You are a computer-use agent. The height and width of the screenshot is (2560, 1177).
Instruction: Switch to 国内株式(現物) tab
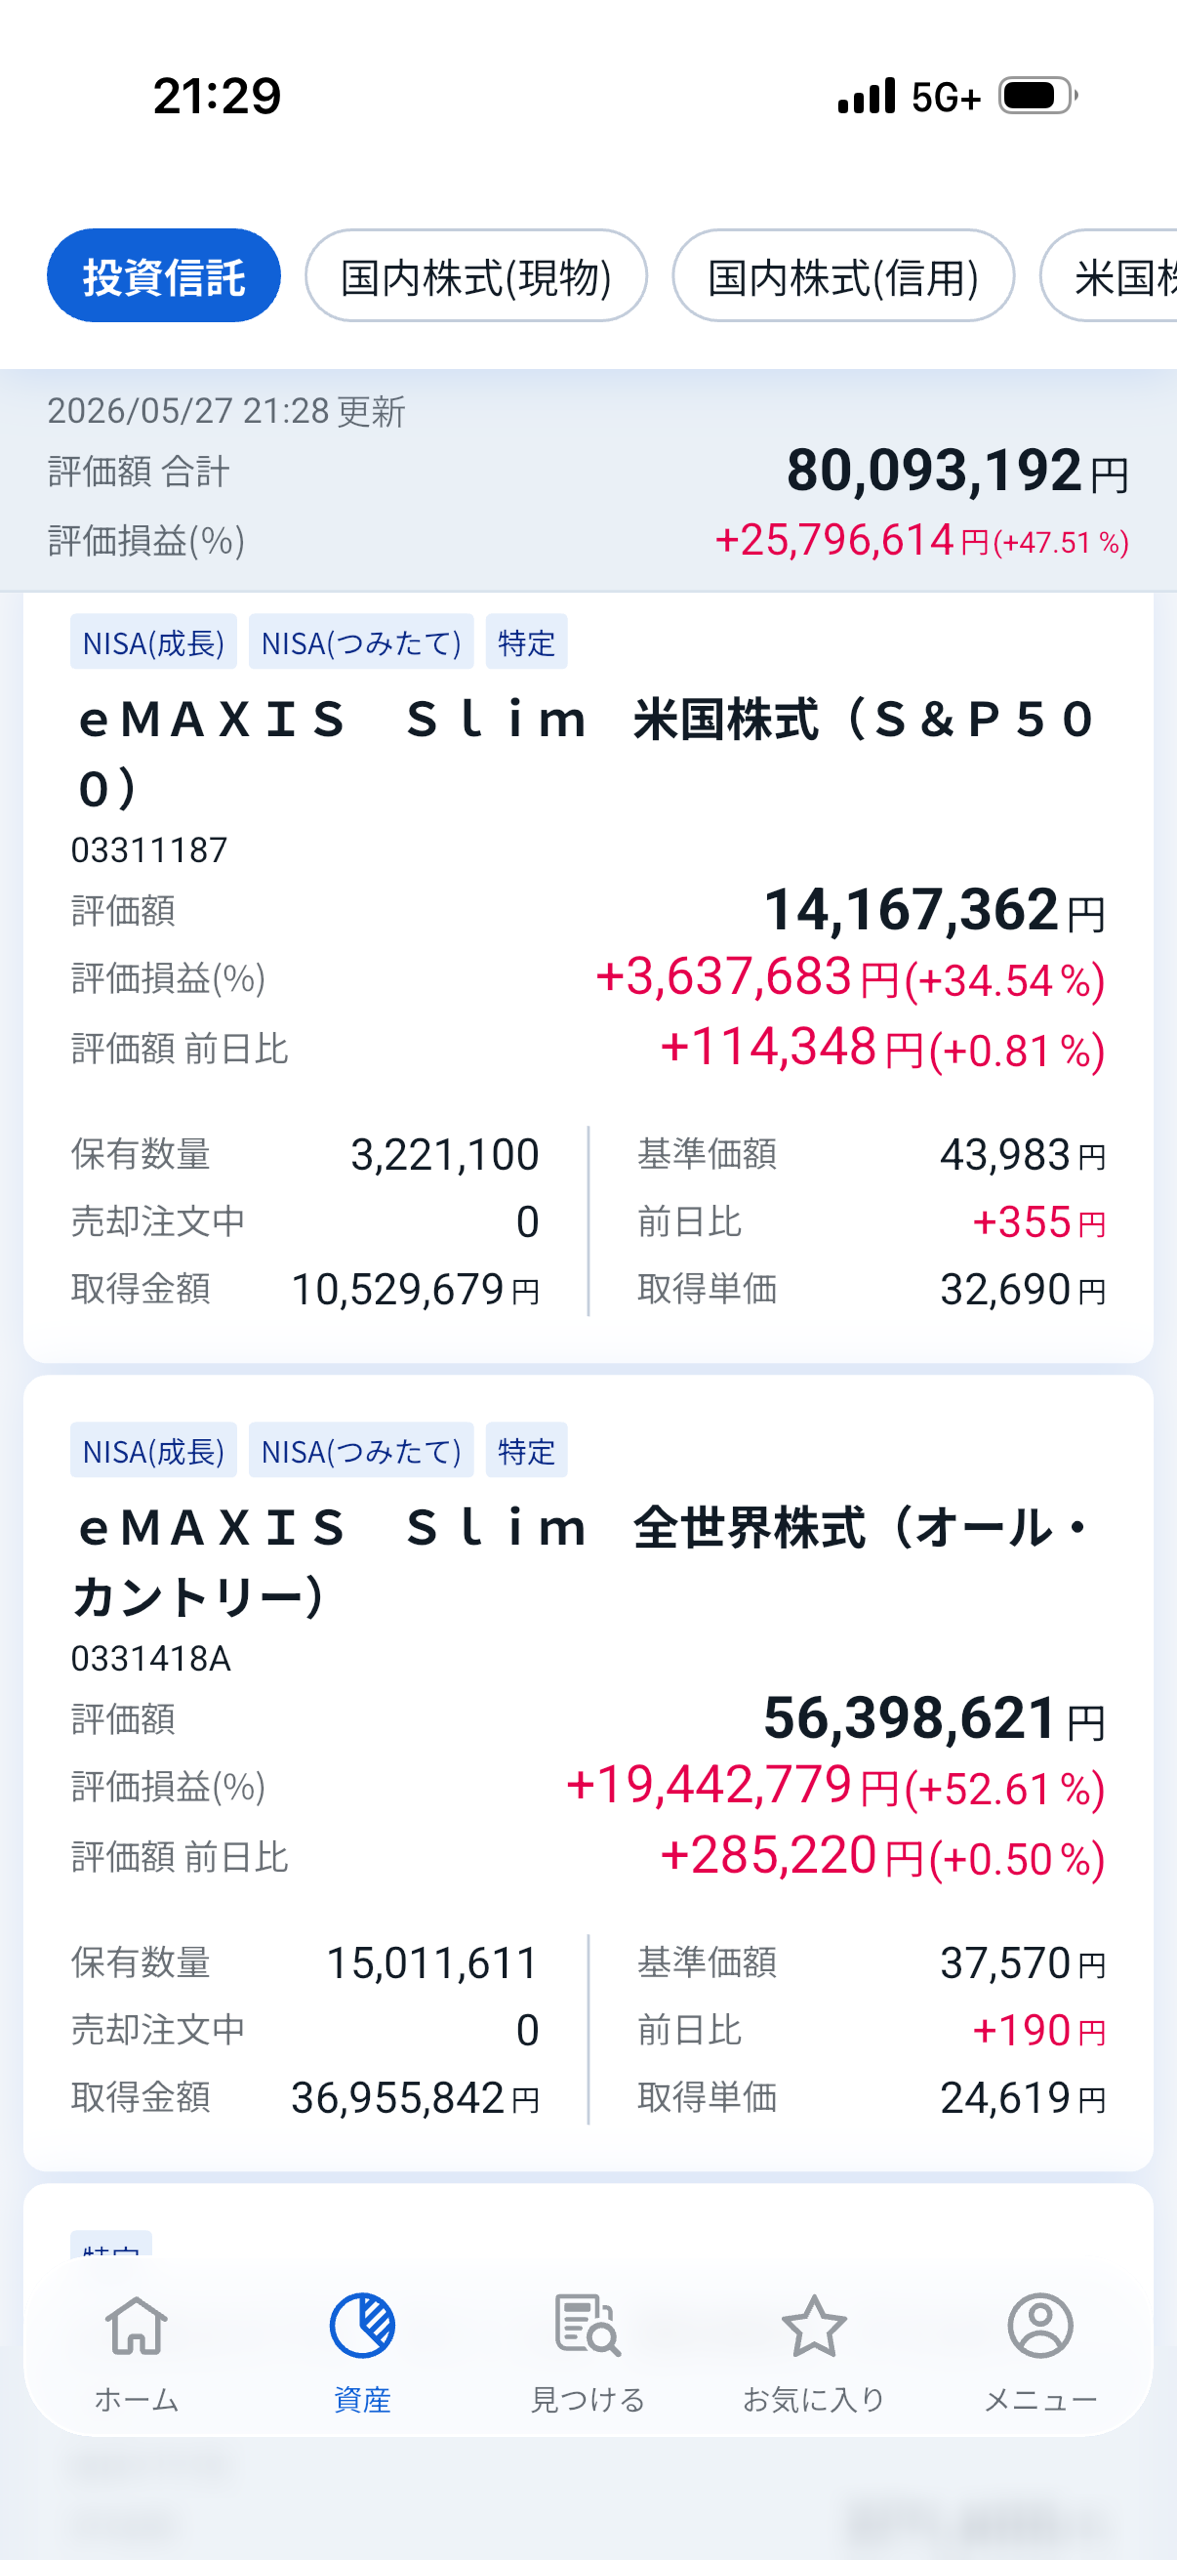(476, 276)
